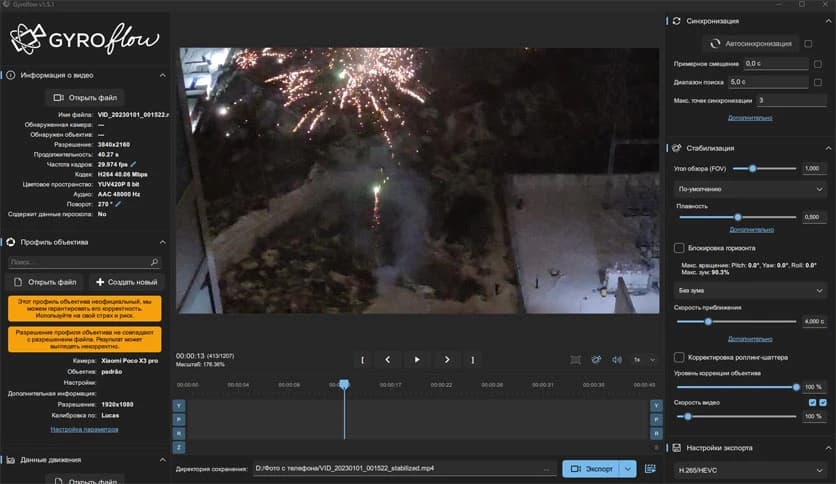This screenshot has height=484, width=836.
Task: Open the Export button's dropdown arrow
Action: 628,469
